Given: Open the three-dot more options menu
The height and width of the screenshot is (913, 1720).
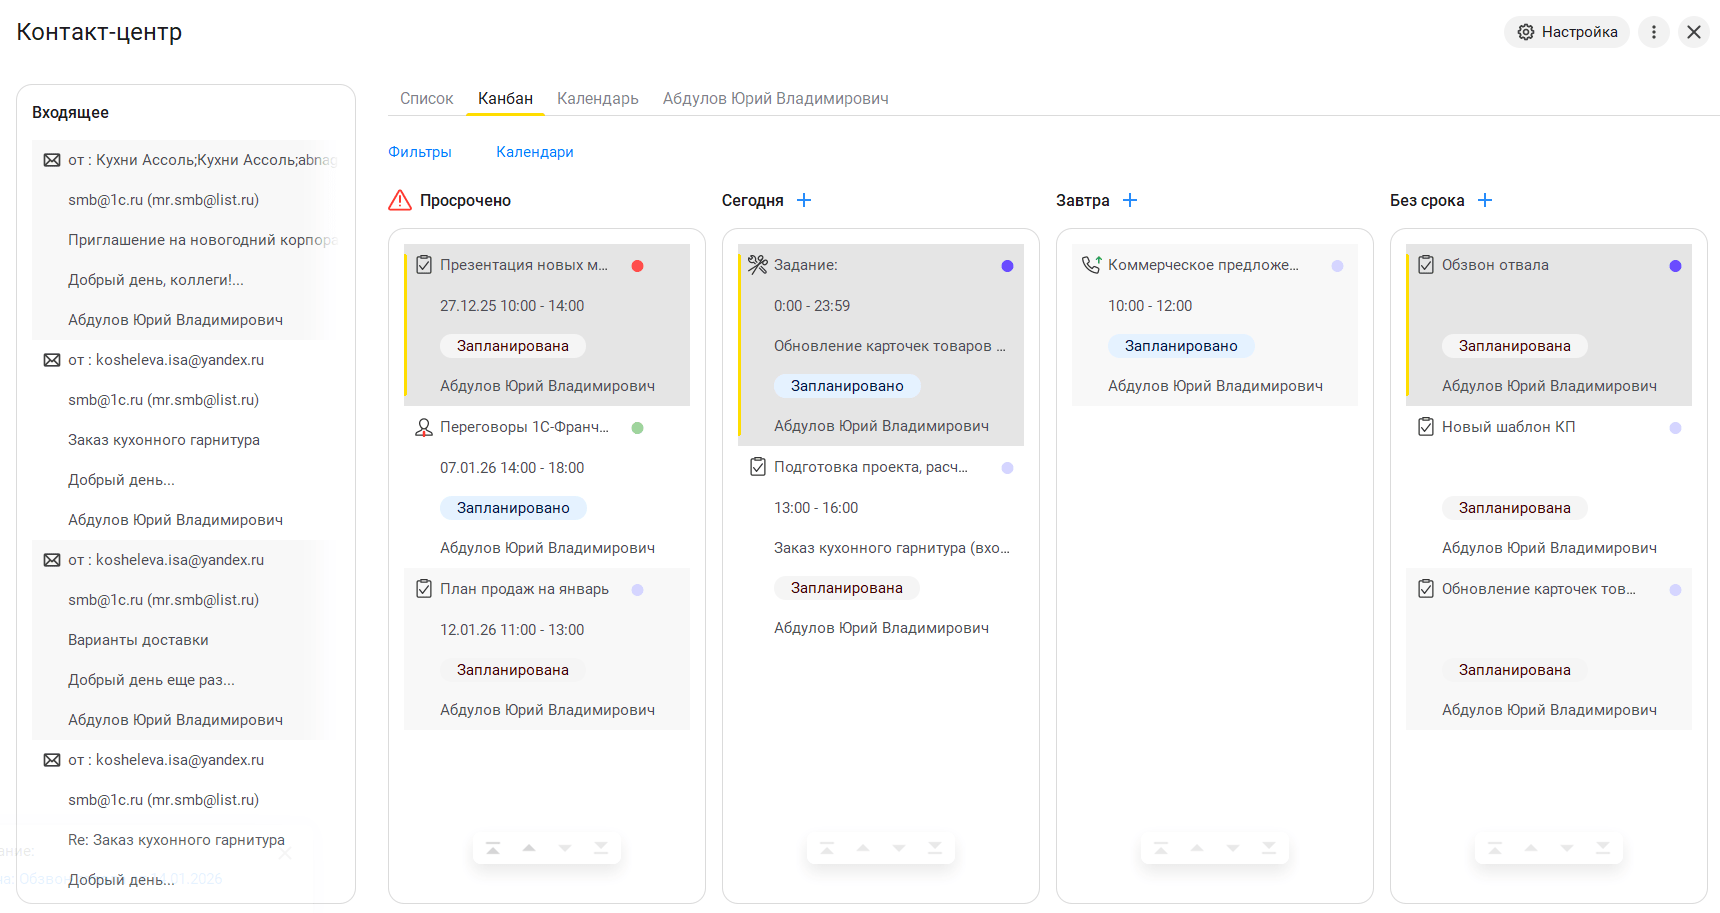Looking at the screenshot, I should coord(1653,32).
